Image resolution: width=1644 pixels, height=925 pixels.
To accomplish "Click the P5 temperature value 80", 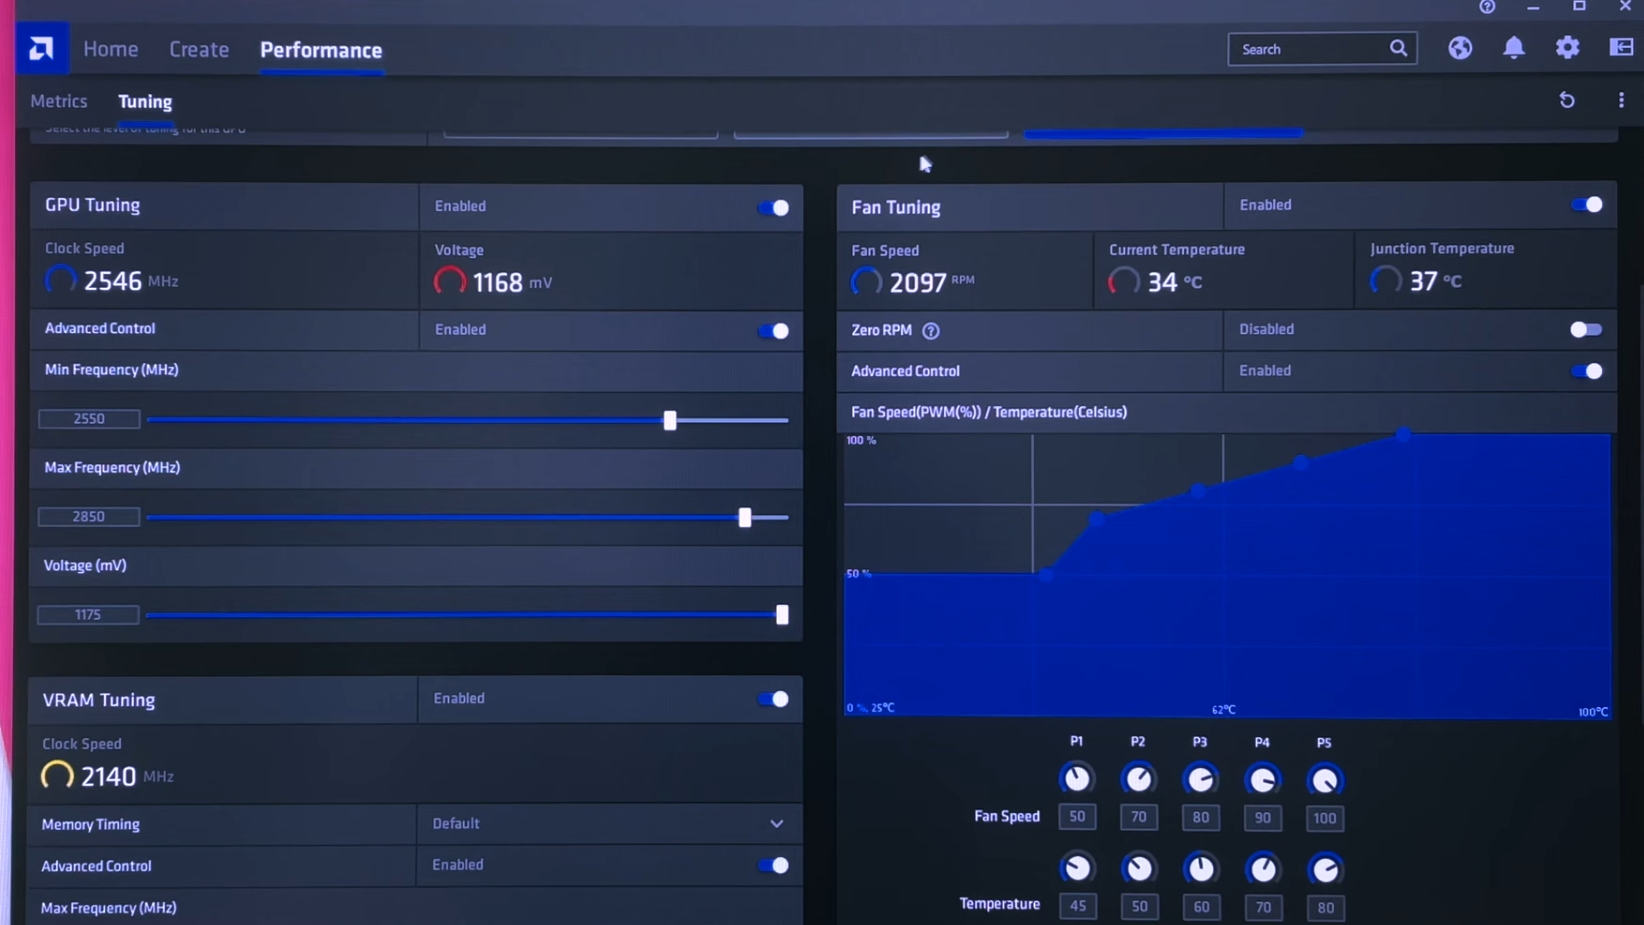I will [1325, 908].
